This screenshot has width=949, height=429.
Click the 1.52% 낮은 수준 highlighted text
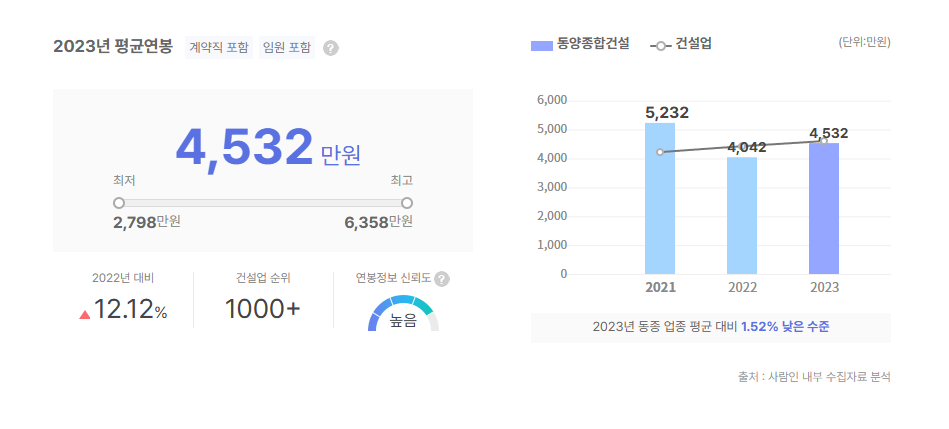(785, 327)
